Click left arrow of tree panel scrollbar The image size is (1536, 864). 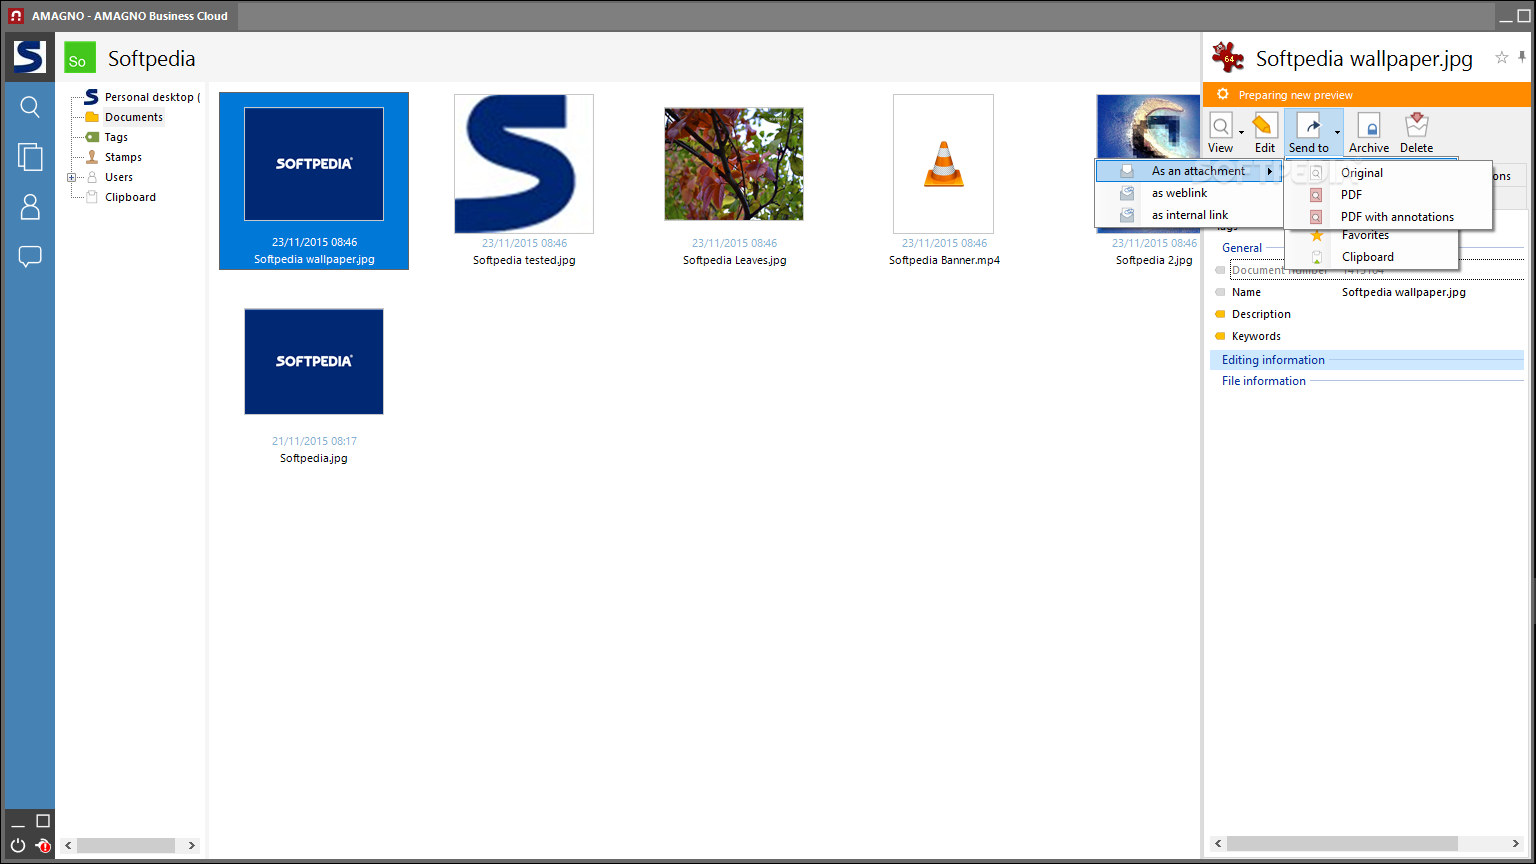coord(68,845)
